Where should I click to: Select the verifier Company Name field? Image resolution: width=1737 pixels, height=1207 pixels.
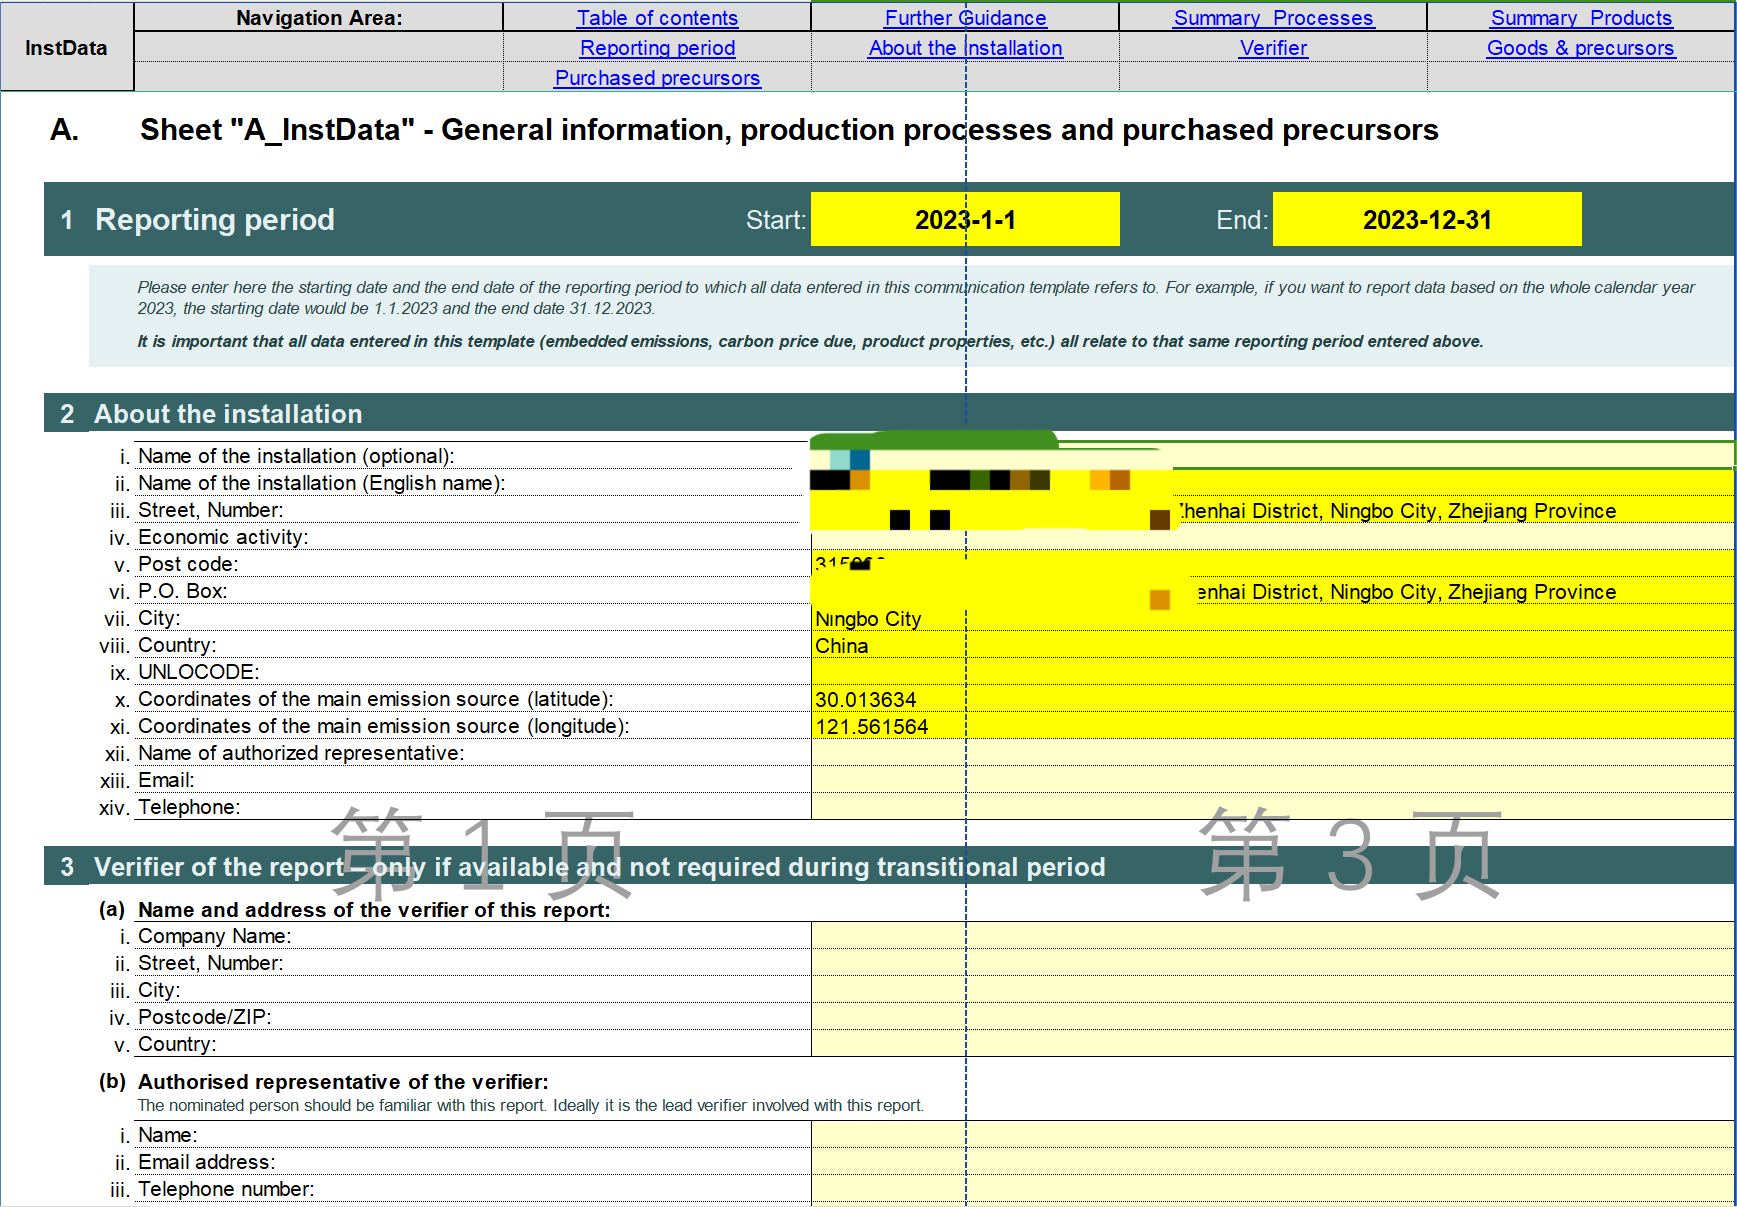1272,936
